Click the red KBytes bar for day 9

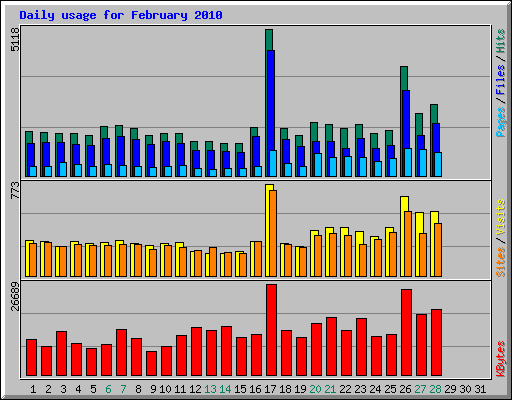(x=151, y=364)
